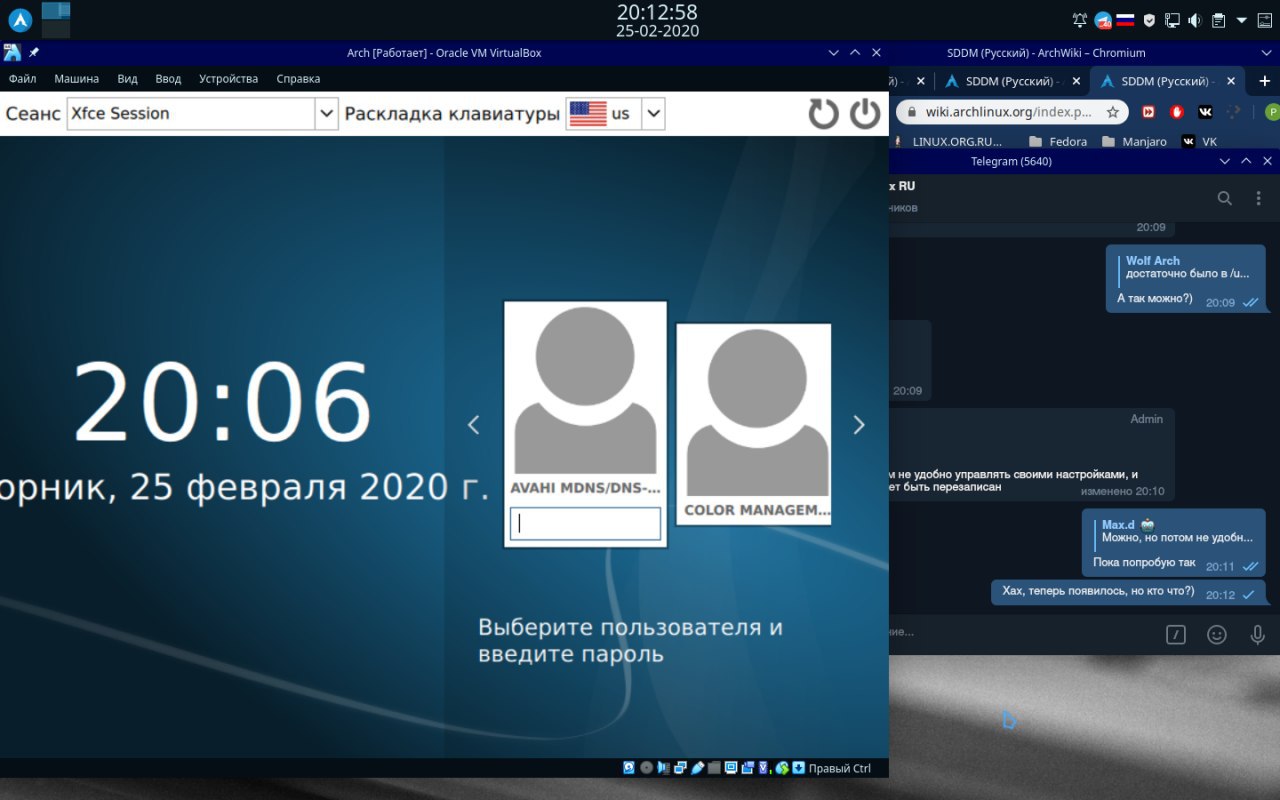Click the Правый Ctrl host key label
Viewport: 1280px width, 800px height.
840,768
